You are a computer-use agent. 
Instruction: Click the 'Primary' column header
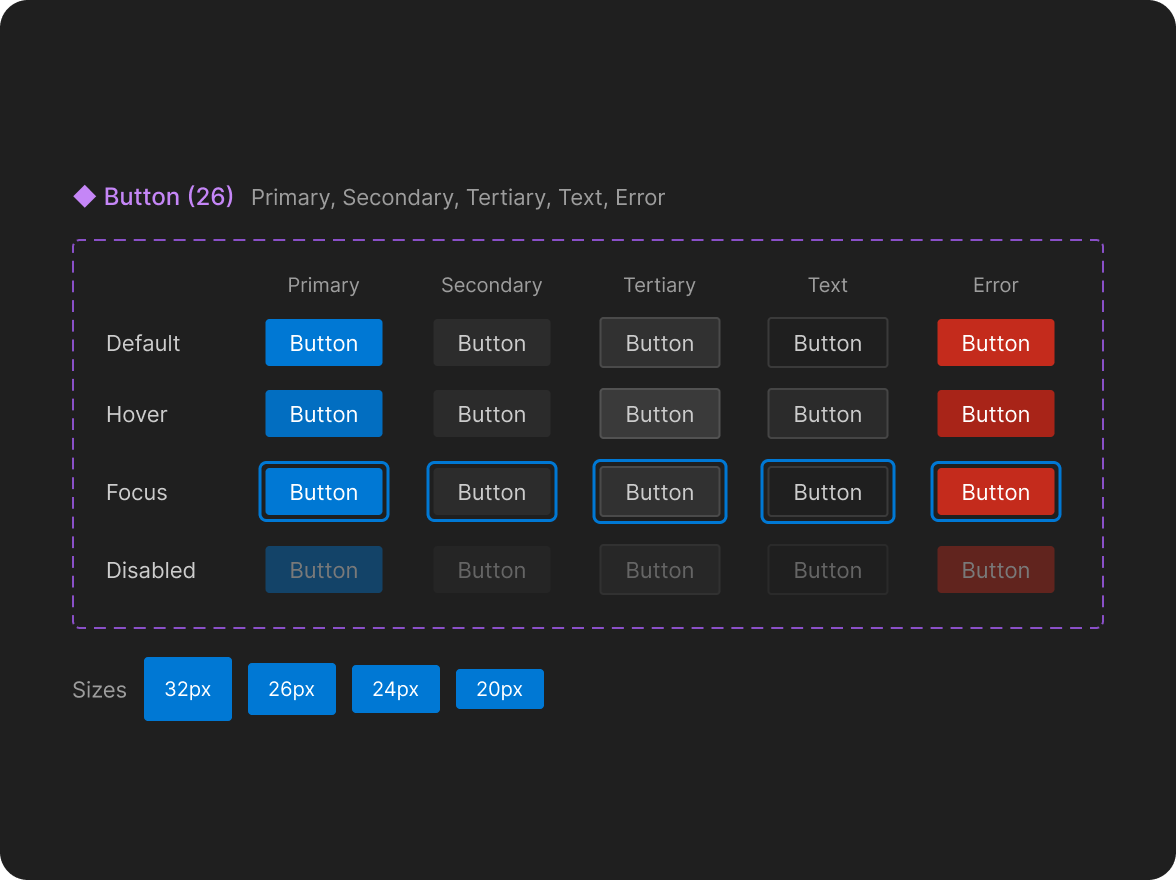[324, 285]
